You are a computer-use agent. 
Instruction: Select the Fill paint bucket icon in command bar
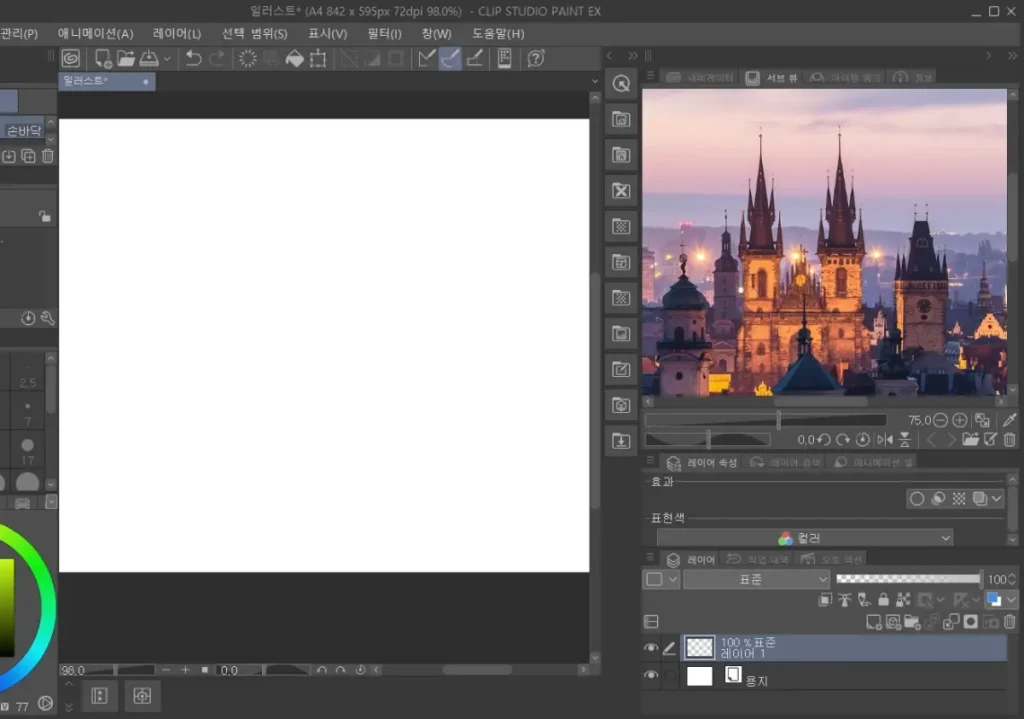[x=294, y=59]
